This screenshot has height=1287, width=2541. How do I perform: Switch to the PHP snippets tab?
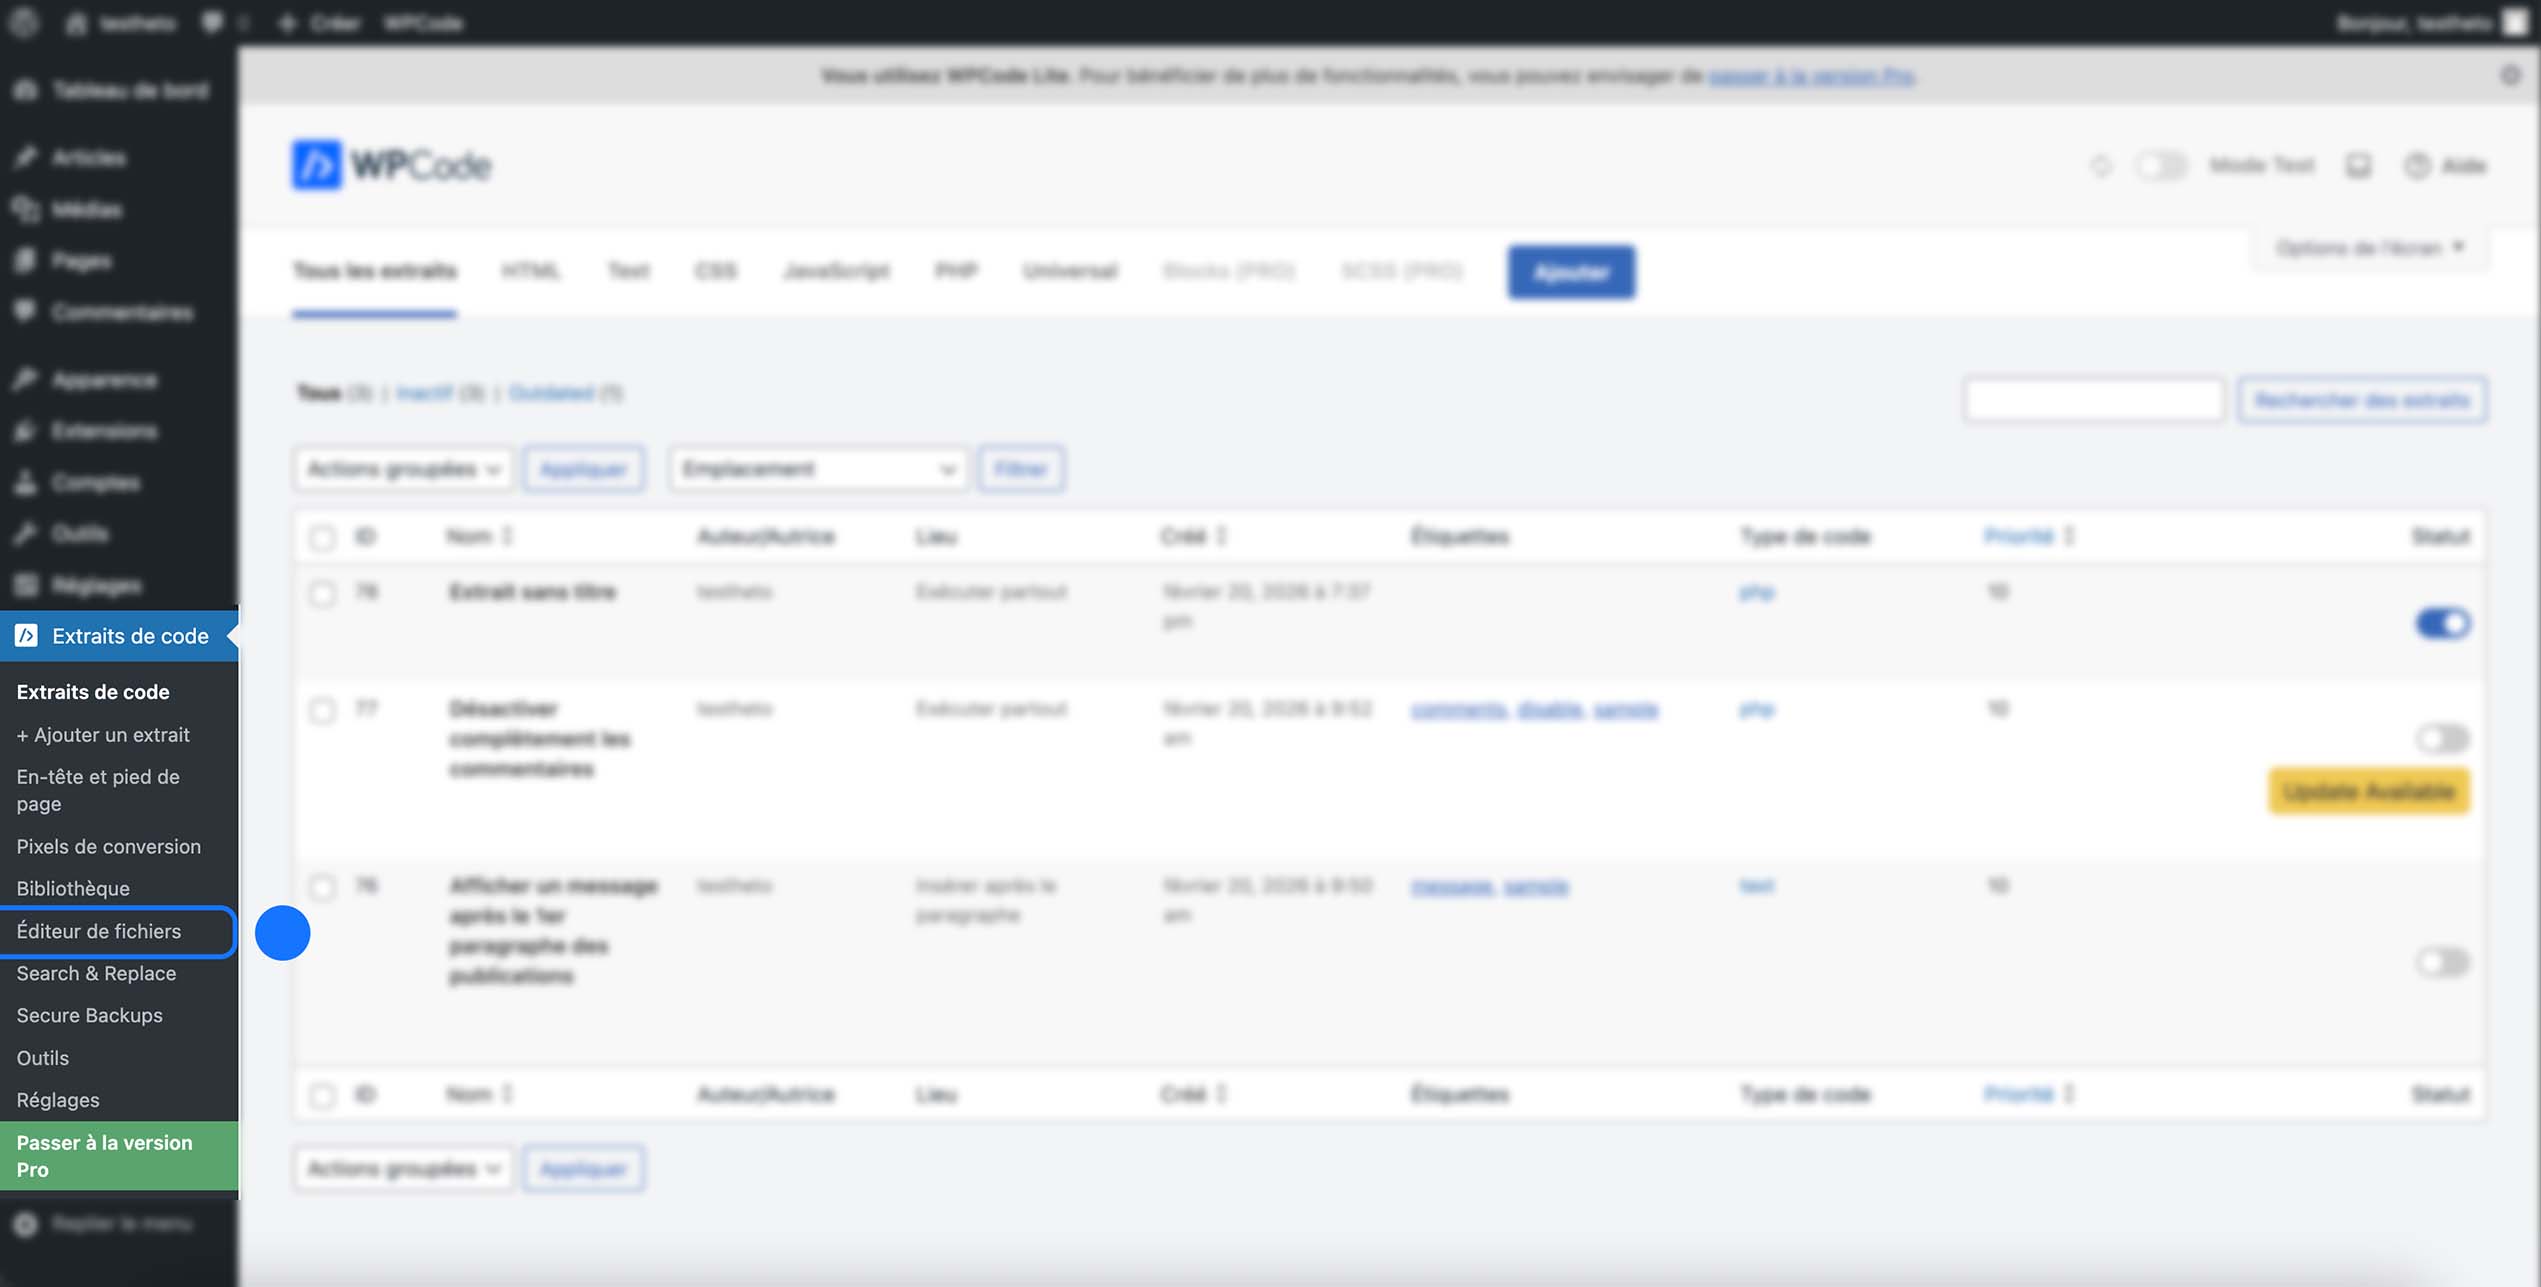click(x=956, y=271)
